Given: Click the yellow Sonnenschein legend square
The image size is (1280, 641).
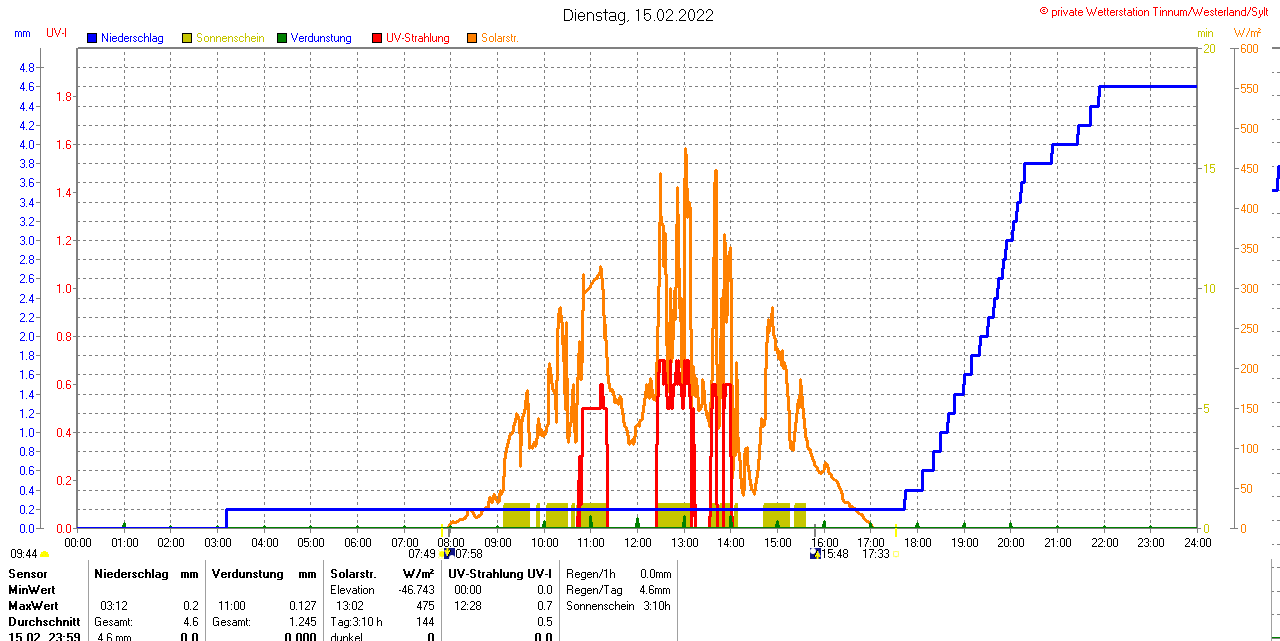Looking at the screenshot, I should coord(187,38).
